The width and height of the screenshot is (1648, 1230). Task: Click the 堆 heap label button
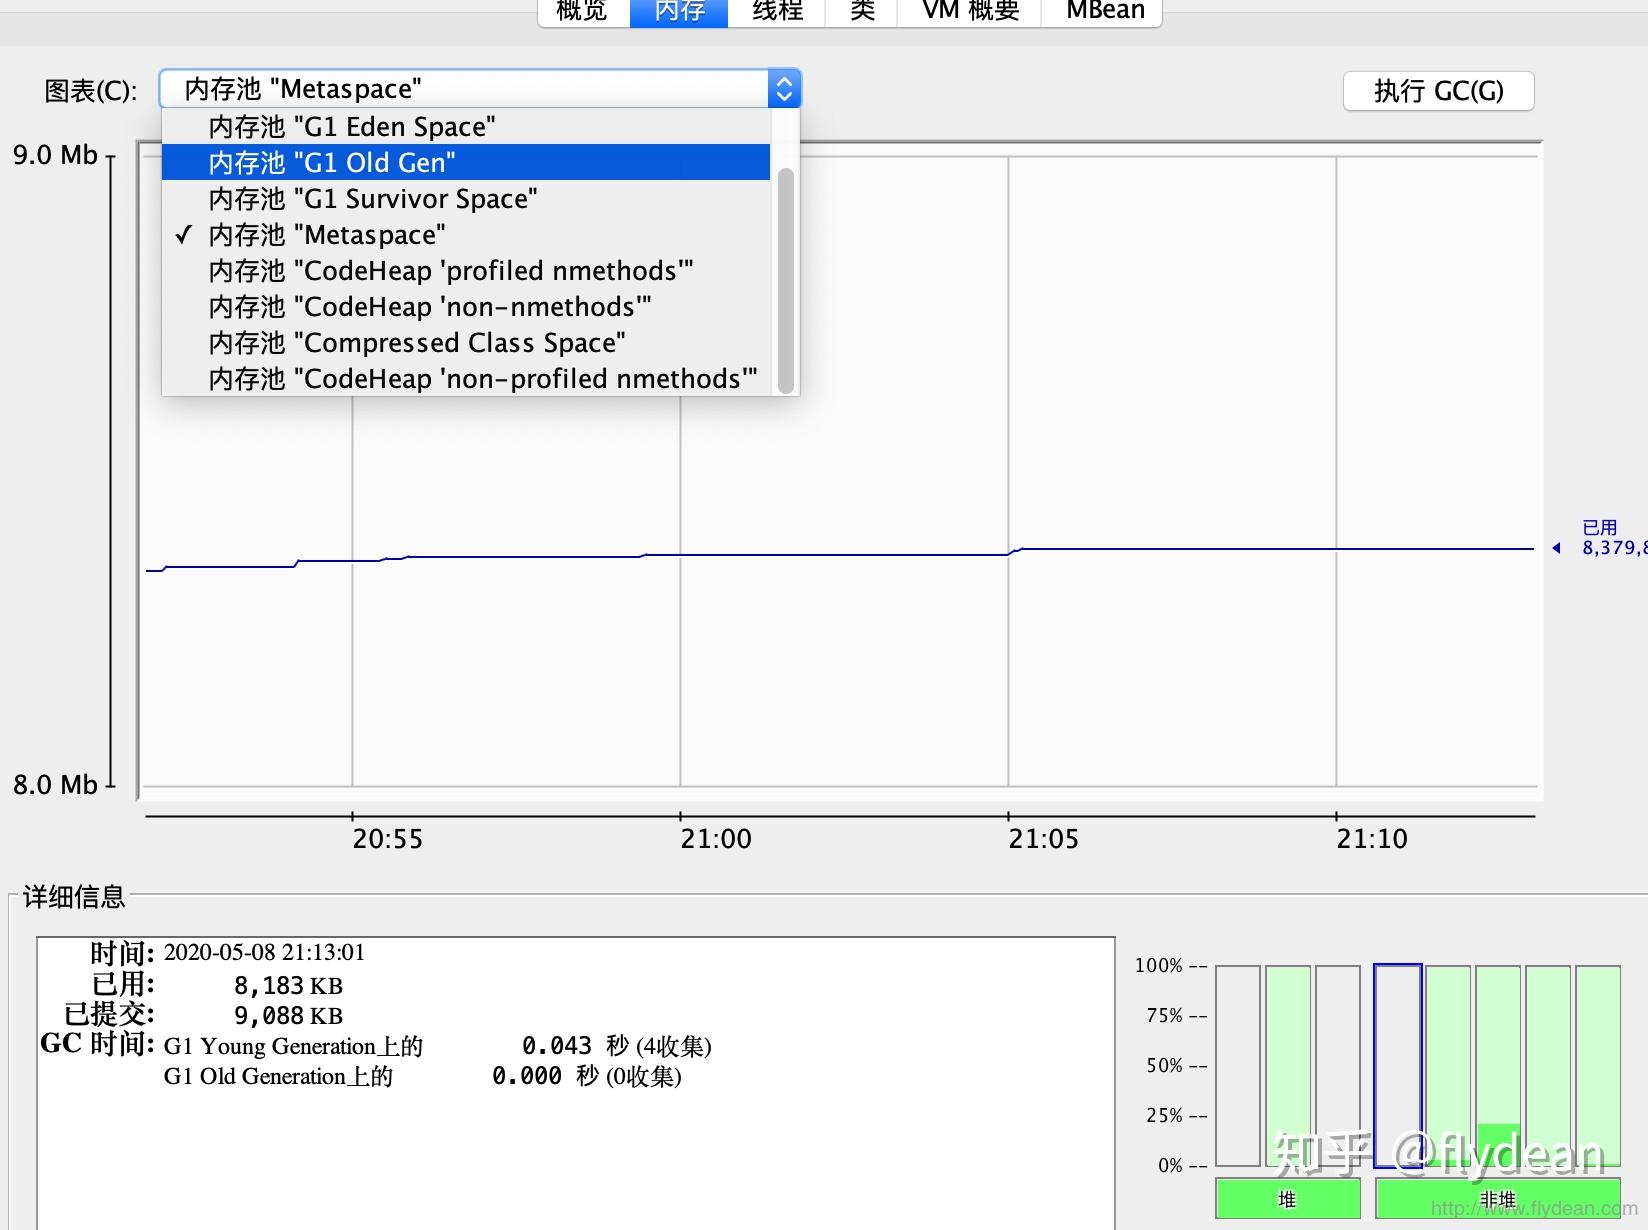coord(1288,1198)
